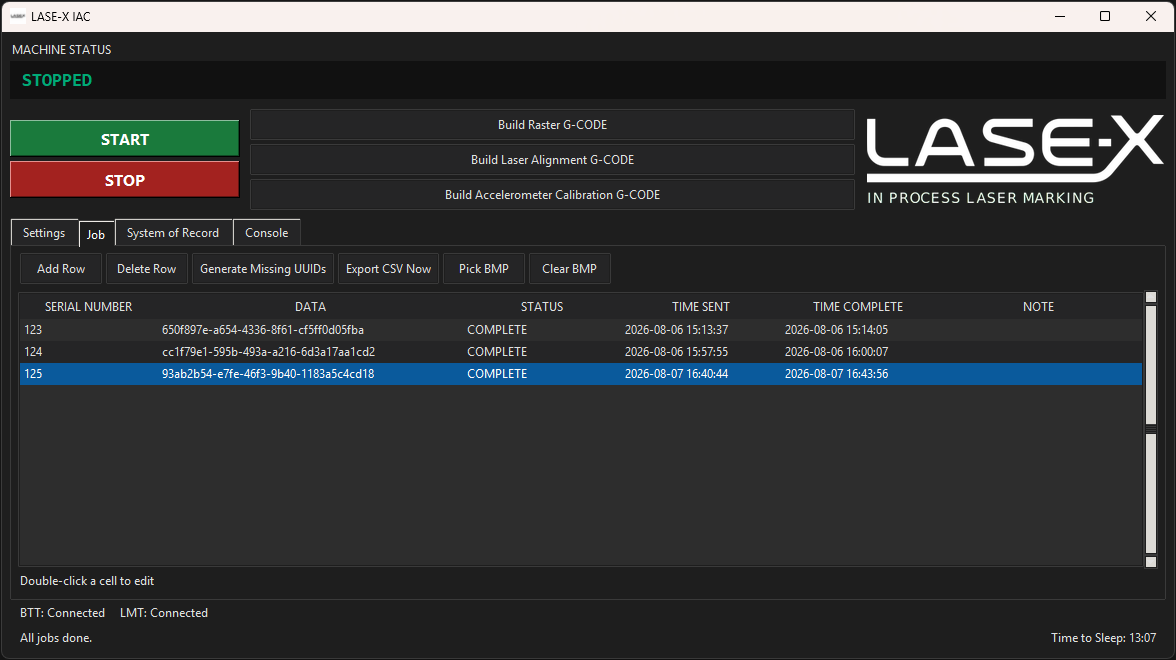Click the All jobs done message
This screenshot has height=660, width=1176.
(56, 638)
